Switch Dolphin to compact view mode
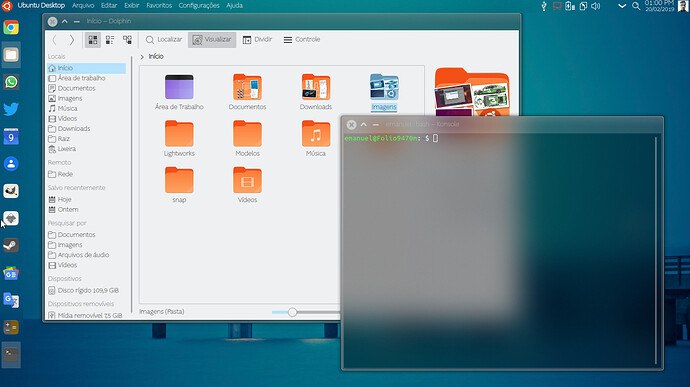Viewport: 690px width, 387px height. (110, 40)
